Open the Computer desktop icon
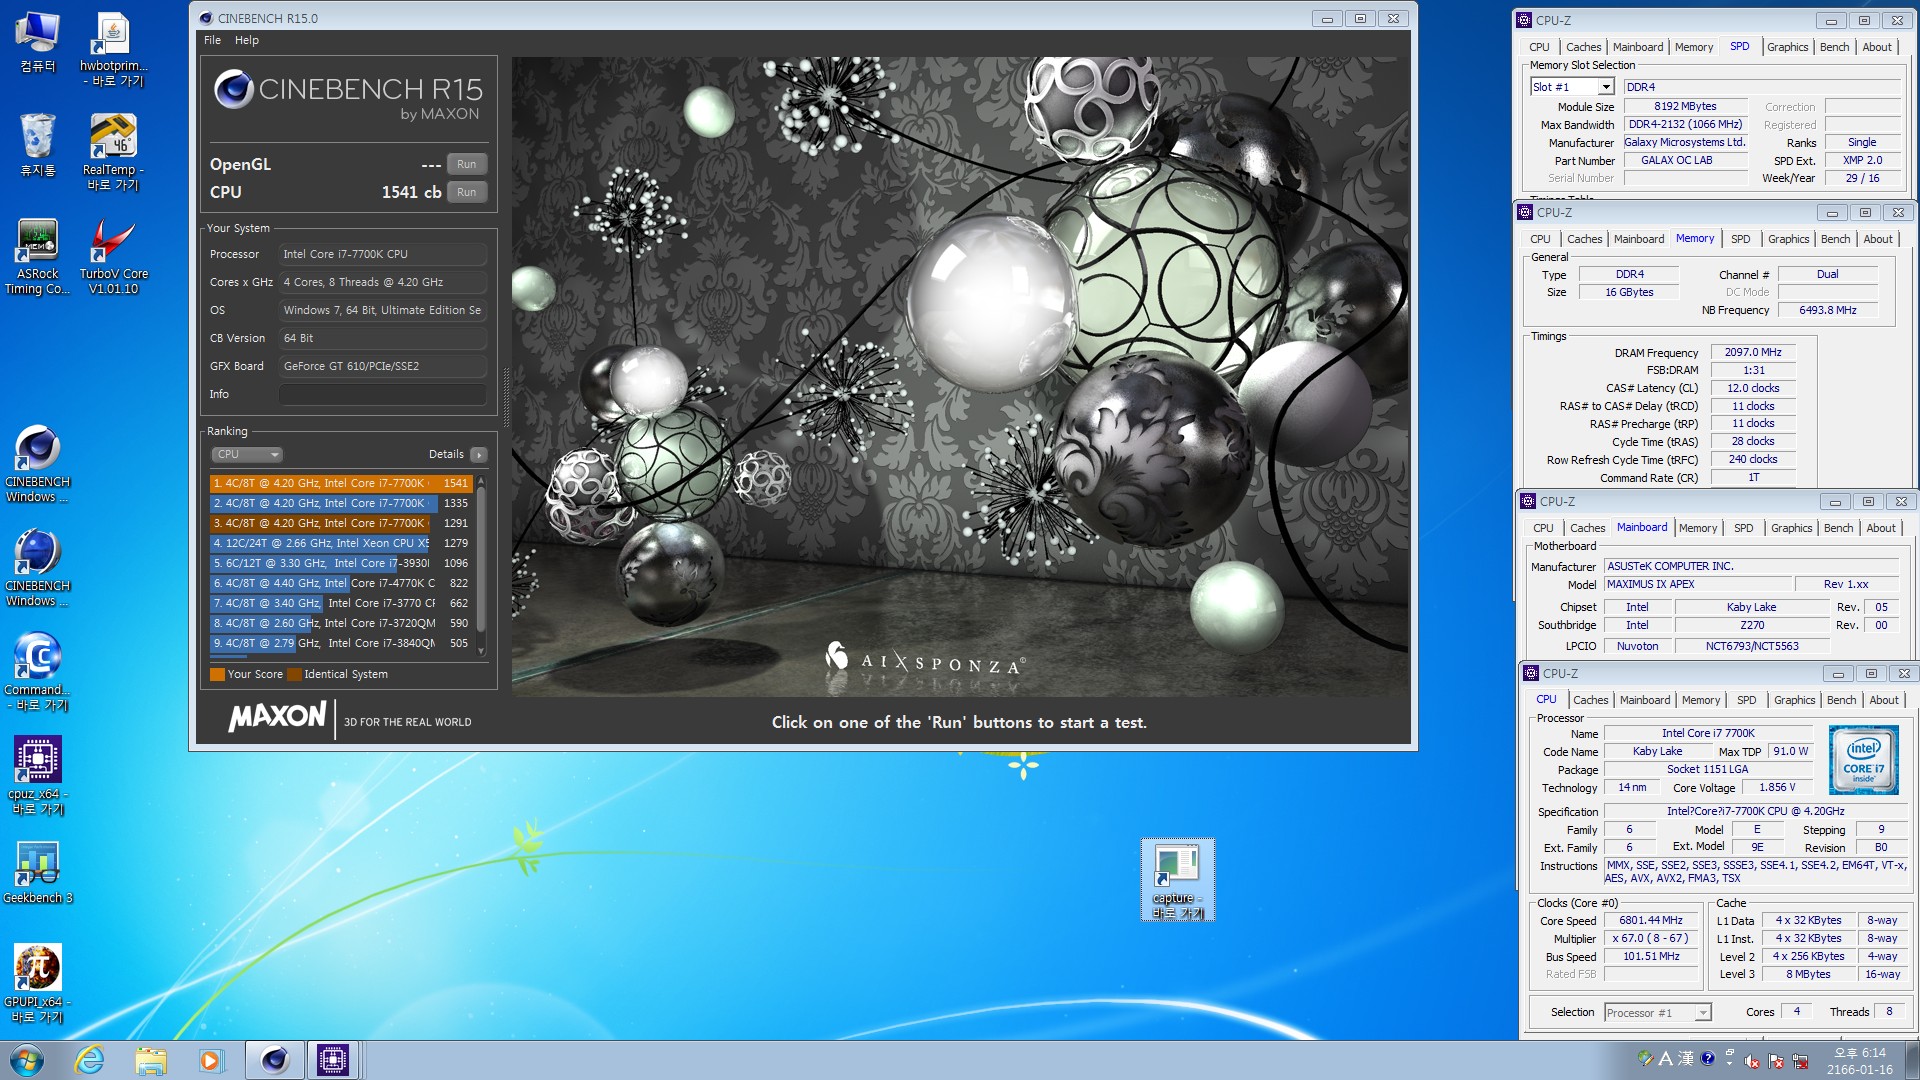 (37, 43)
